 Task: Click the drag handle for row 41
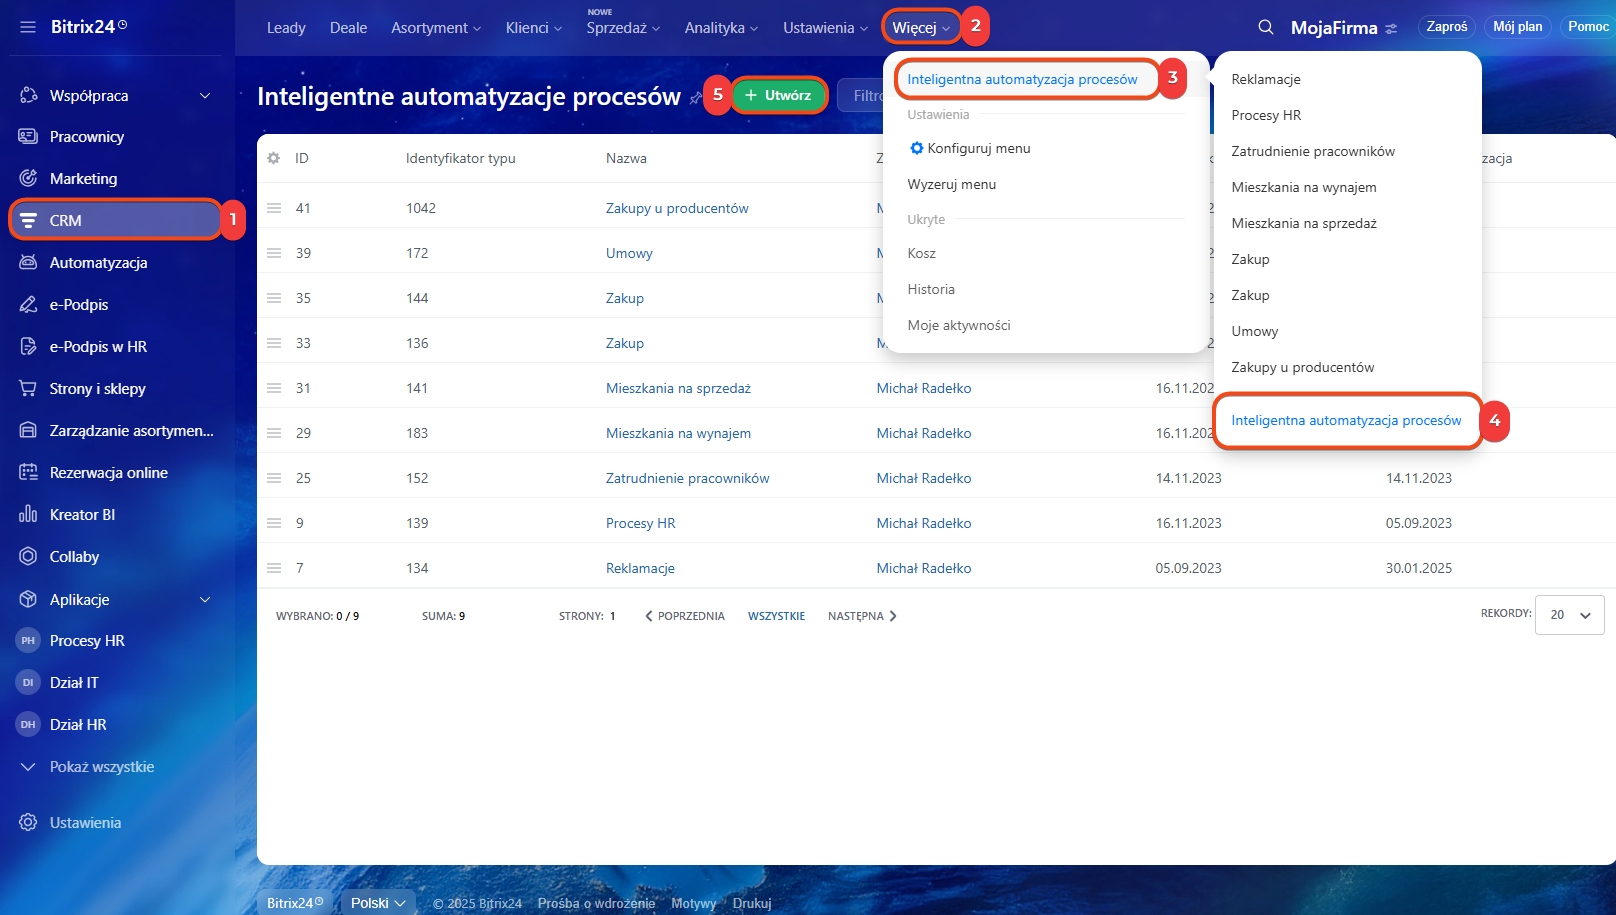coord(274,208)
